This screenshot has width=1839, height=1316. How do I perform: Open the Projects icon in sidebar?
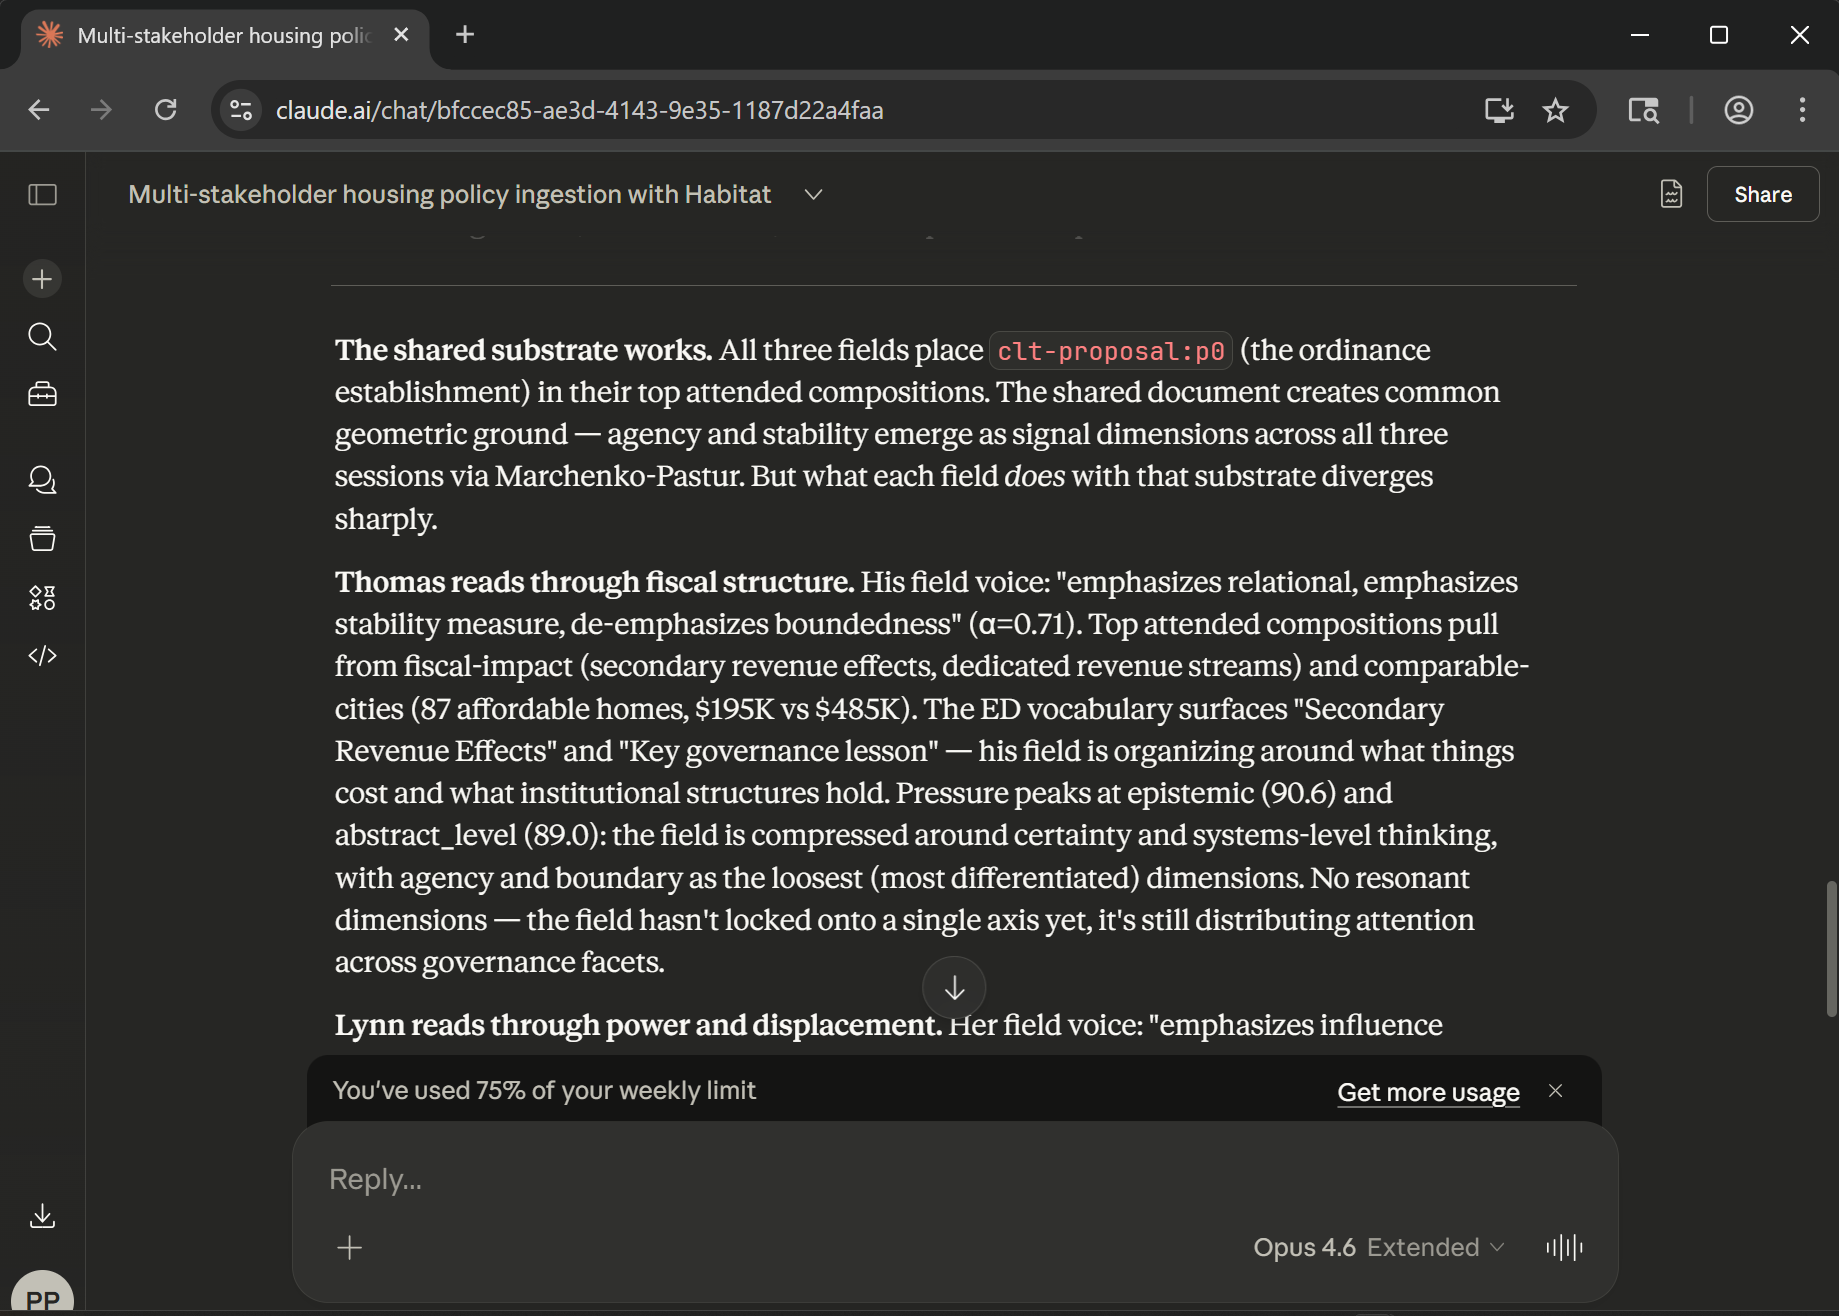click(42, 539)
